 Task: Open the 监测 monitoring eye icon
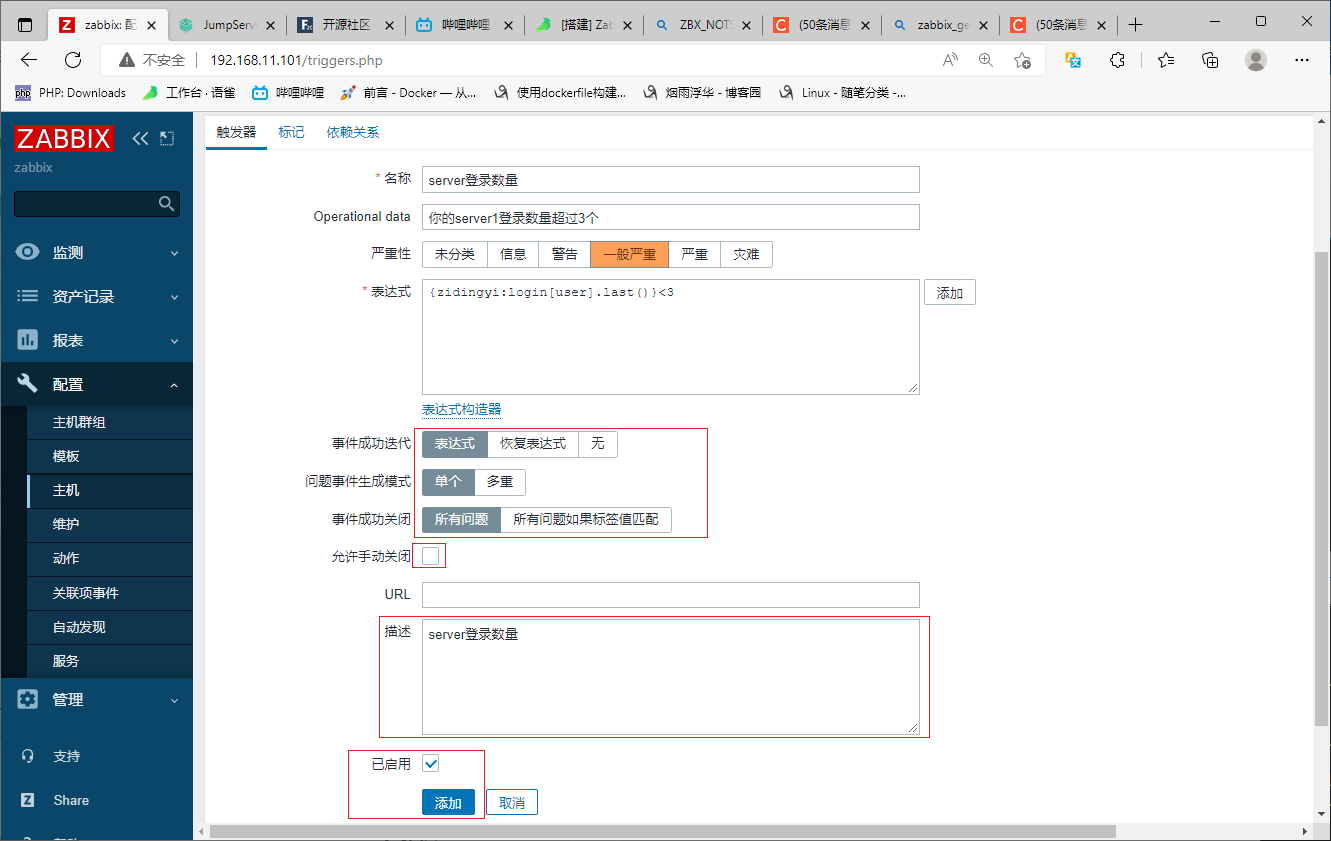(x=28, y=253)
